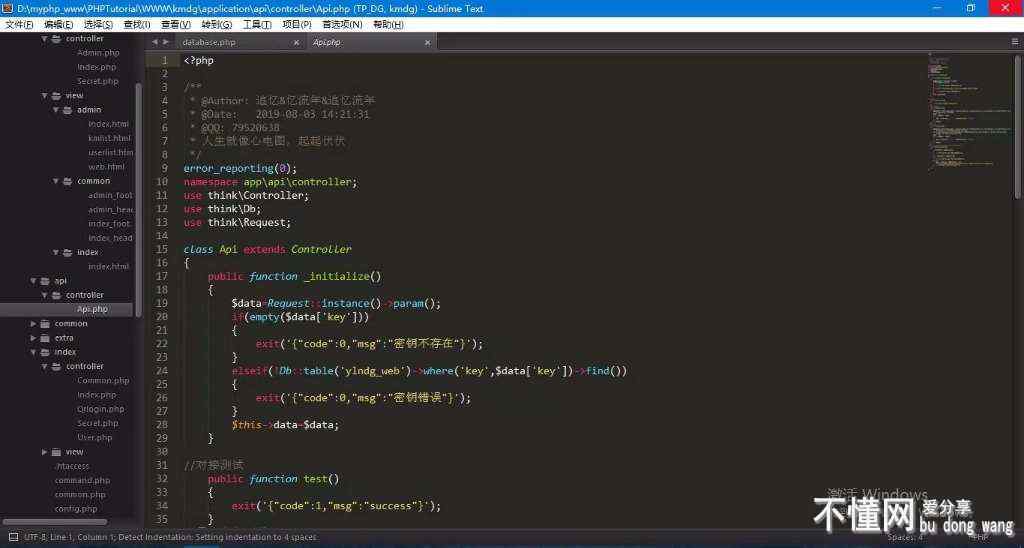Click the use think\Request; line

point(237,222)
